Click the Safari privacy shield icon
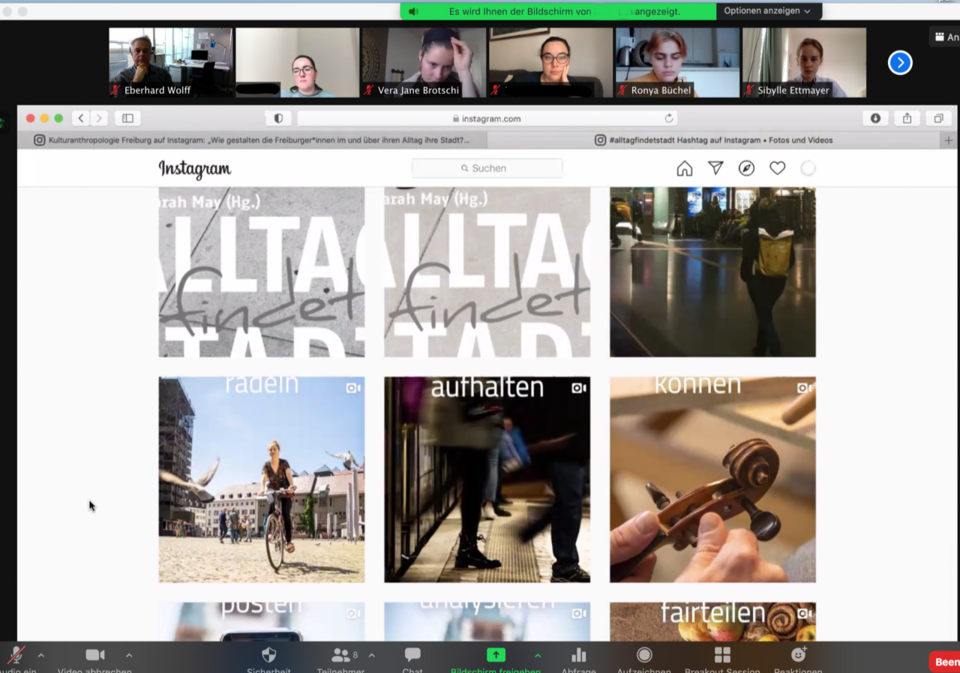The image size is (960, 673). coord(279,118)
